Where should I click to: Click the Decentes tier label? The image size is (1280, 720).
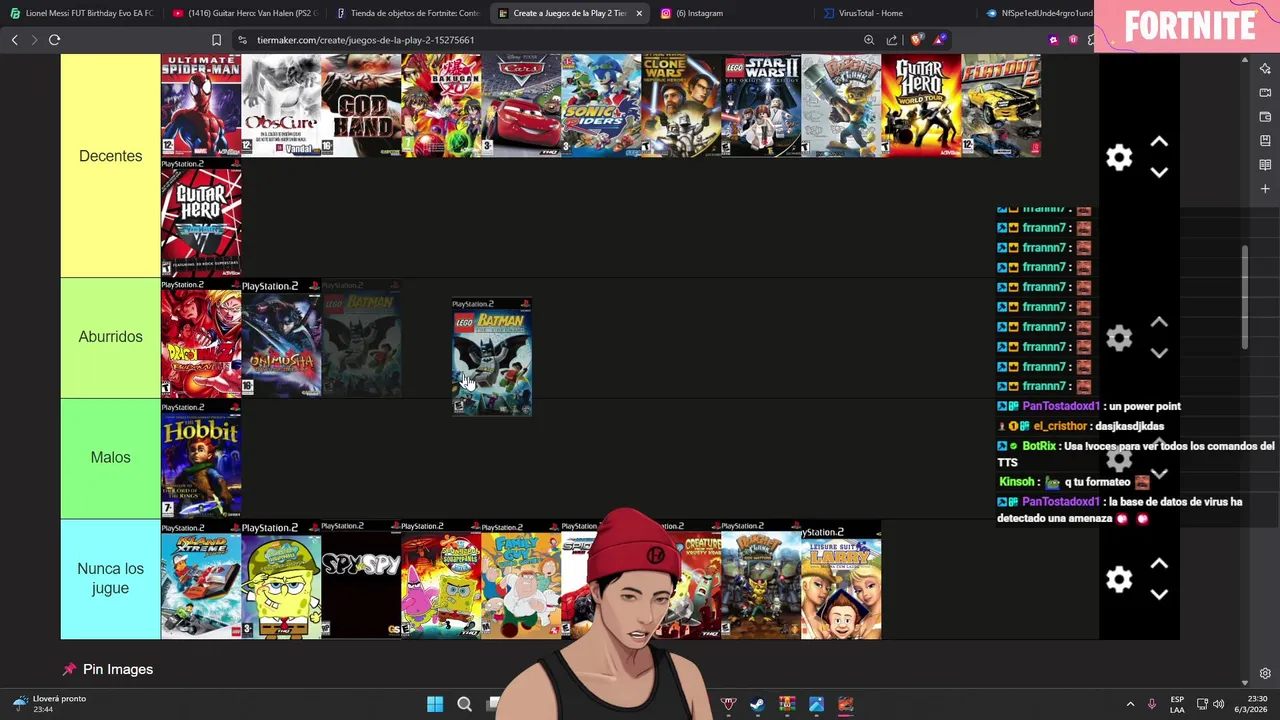[110, 156]
